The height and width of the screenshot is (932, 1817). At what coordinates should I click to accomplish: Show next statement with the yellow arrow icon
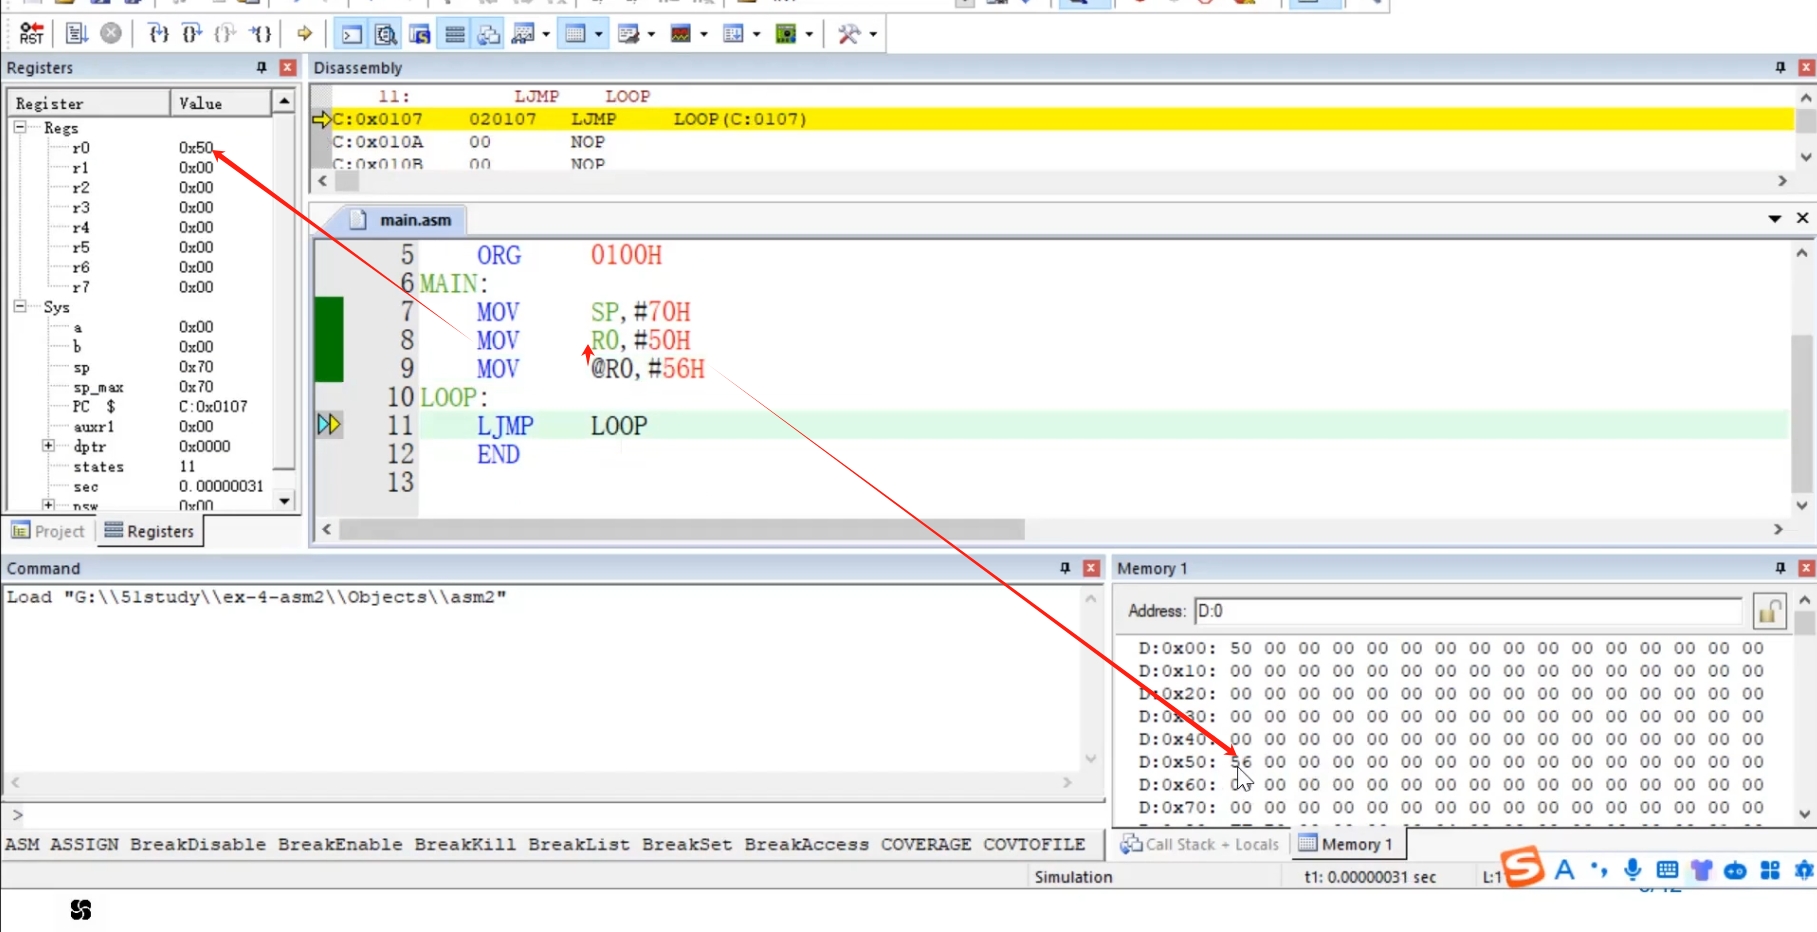coord(304,34)
